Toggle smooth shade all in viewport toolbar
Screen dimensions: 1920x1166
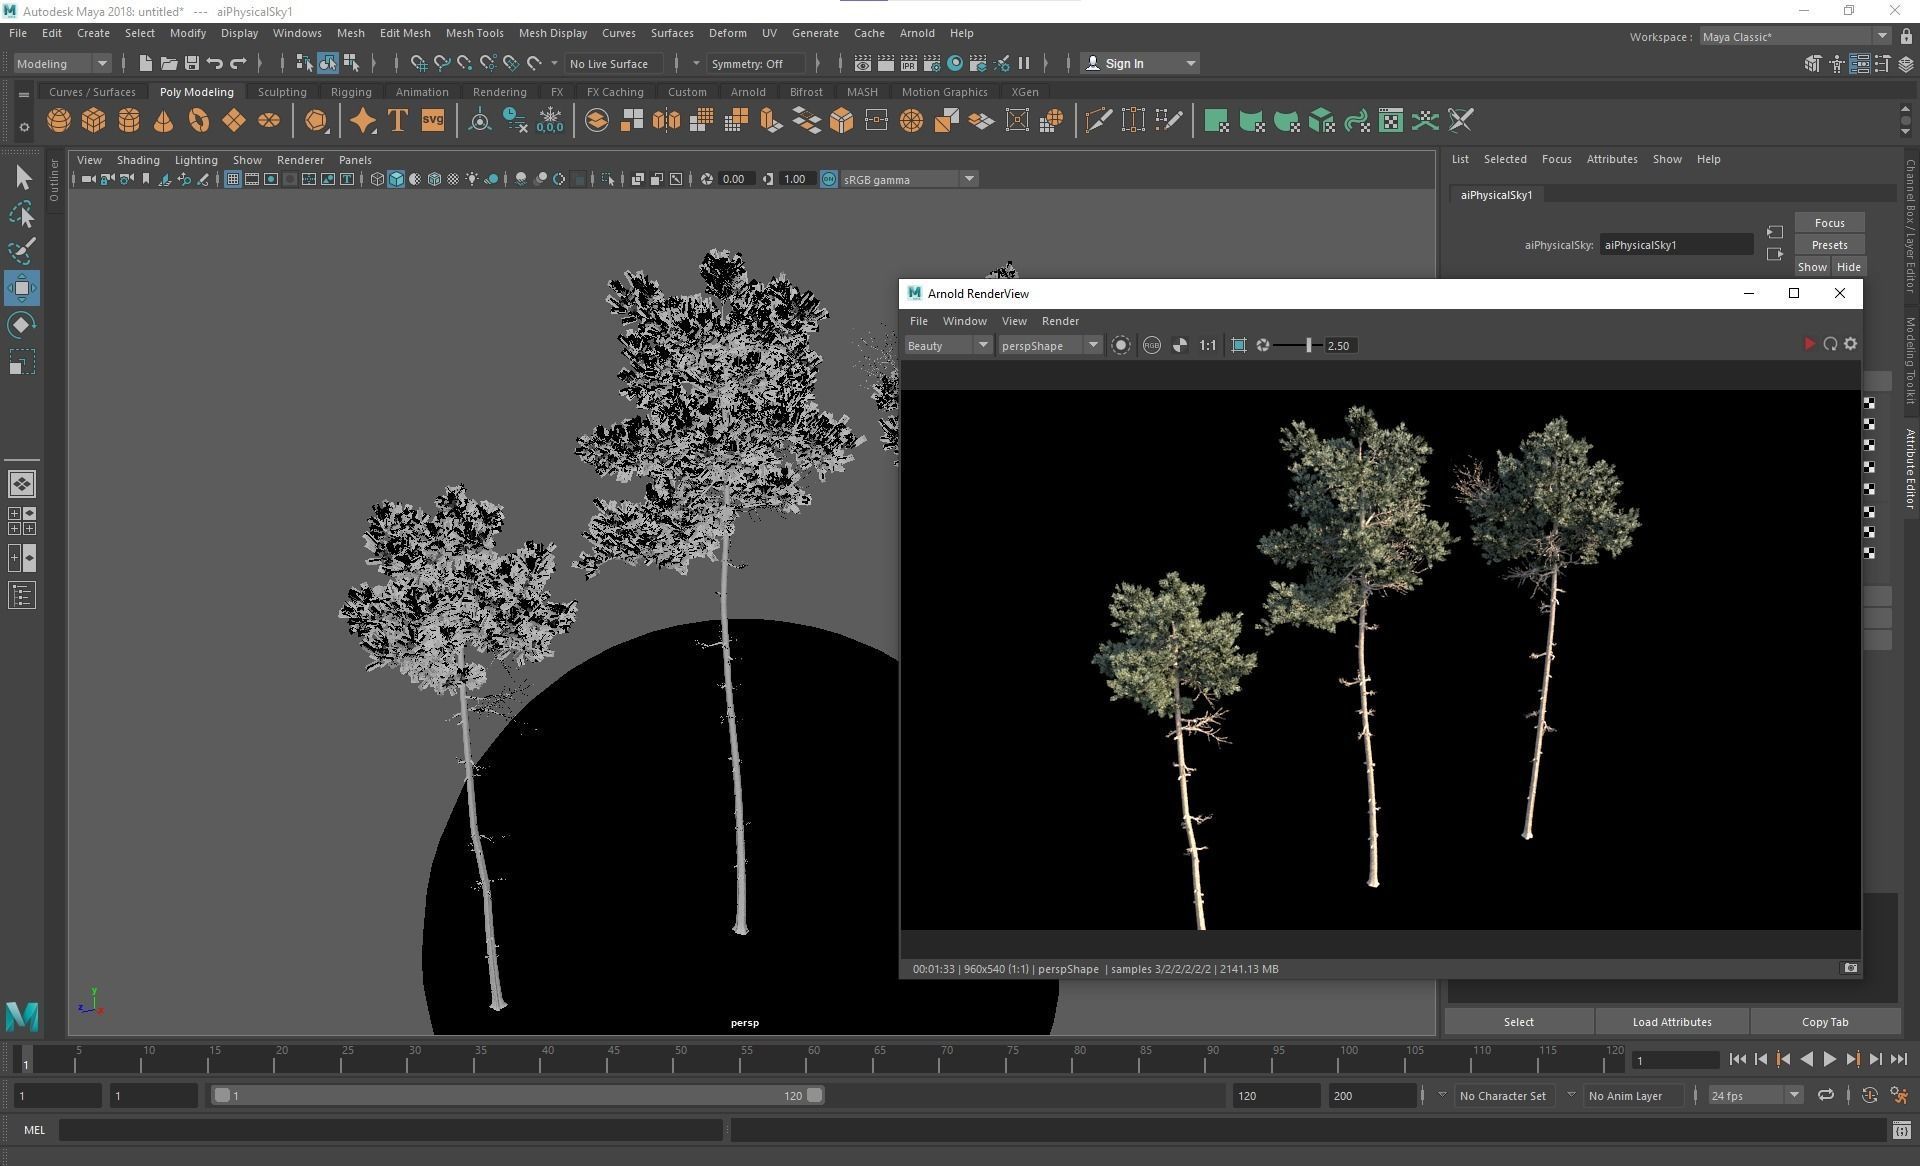tap(396, 179)
